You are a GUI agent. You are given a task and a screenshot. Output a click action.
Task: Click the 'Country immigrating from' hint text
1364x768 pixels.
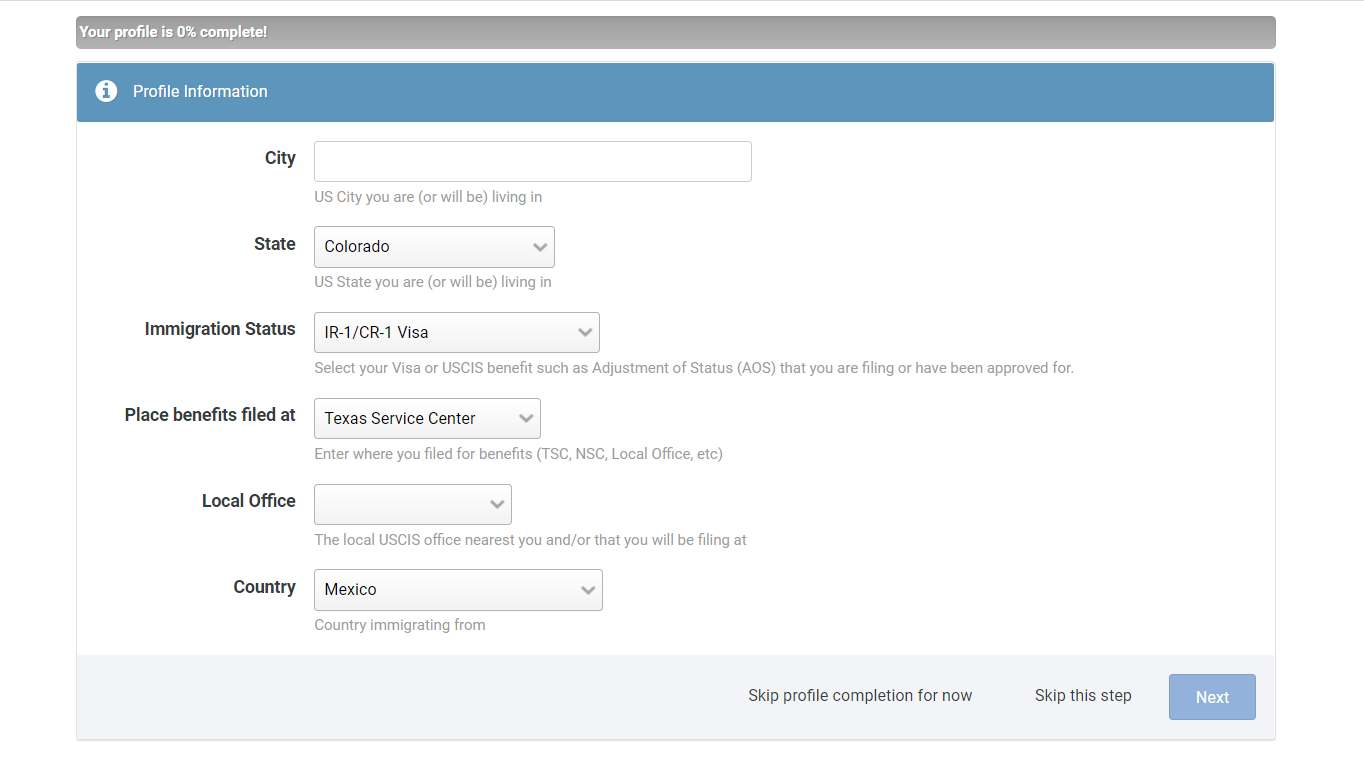click(400, 625)
